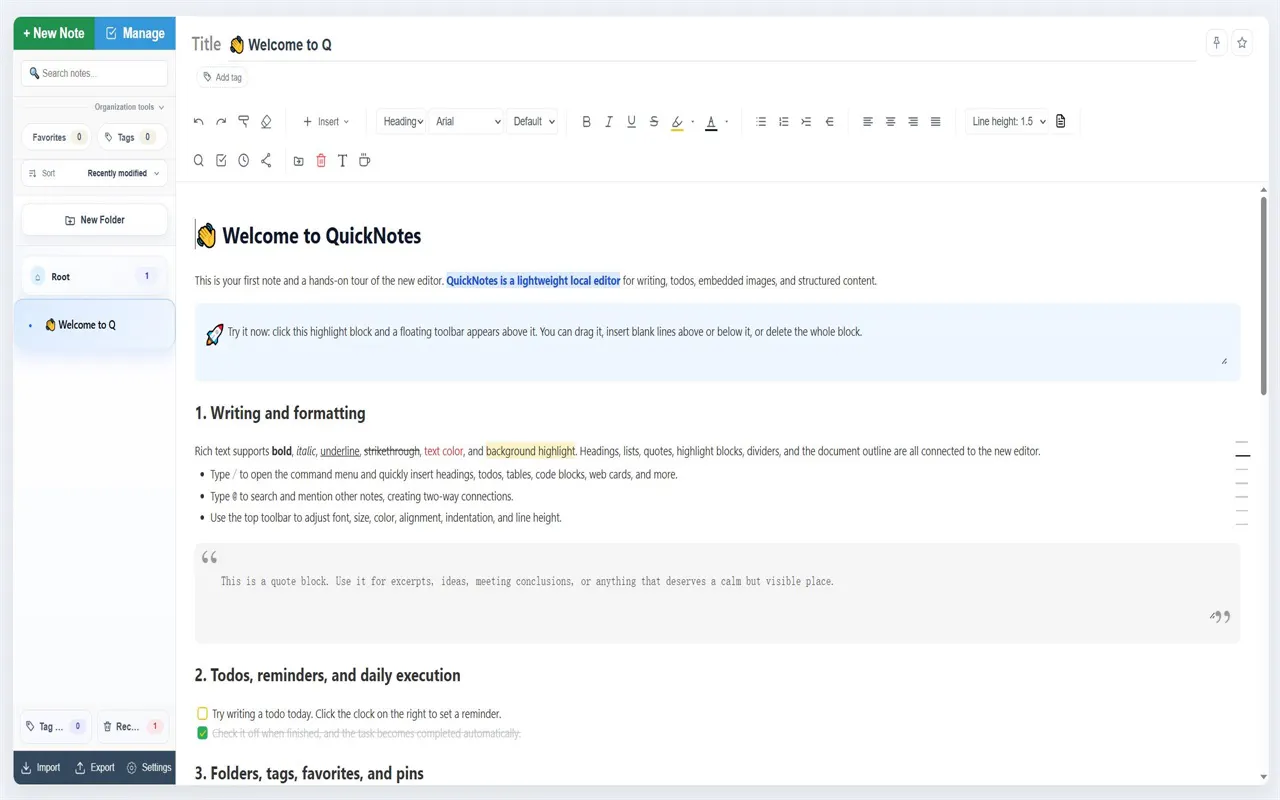Create a New Folder
Screen dimensions: 1280x800
pos(94,220)
